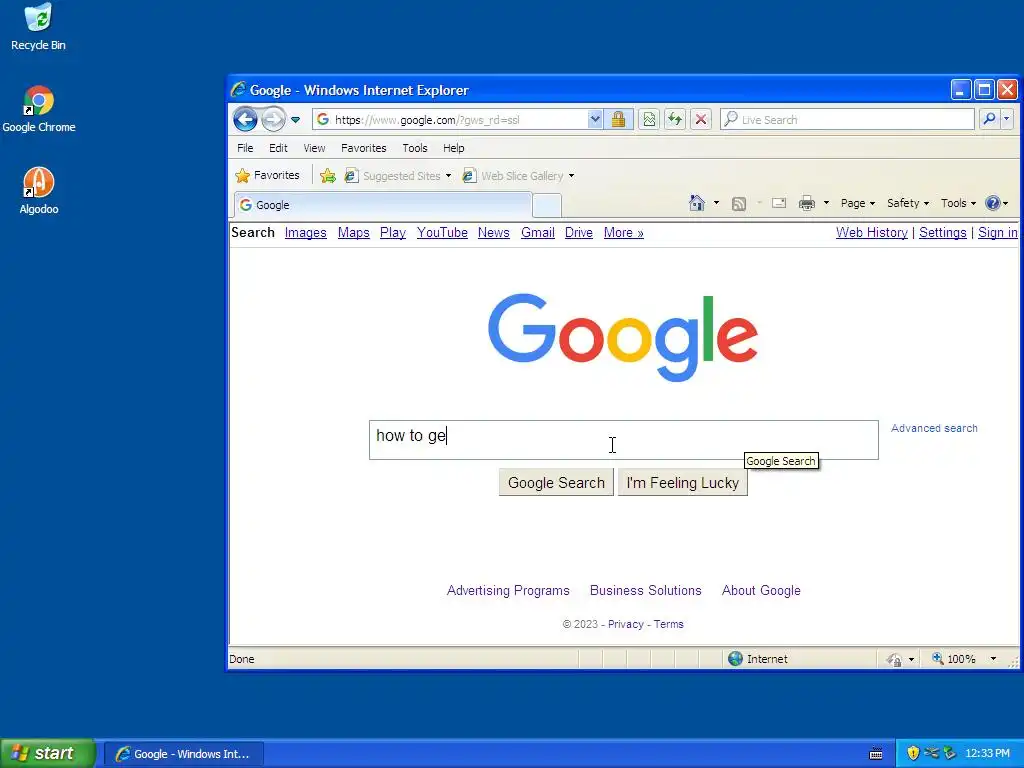This screenshot has width=1024, height=768.
Task: Click the Add to Favorites Bar icon
Action: click(x=328, y=176)
